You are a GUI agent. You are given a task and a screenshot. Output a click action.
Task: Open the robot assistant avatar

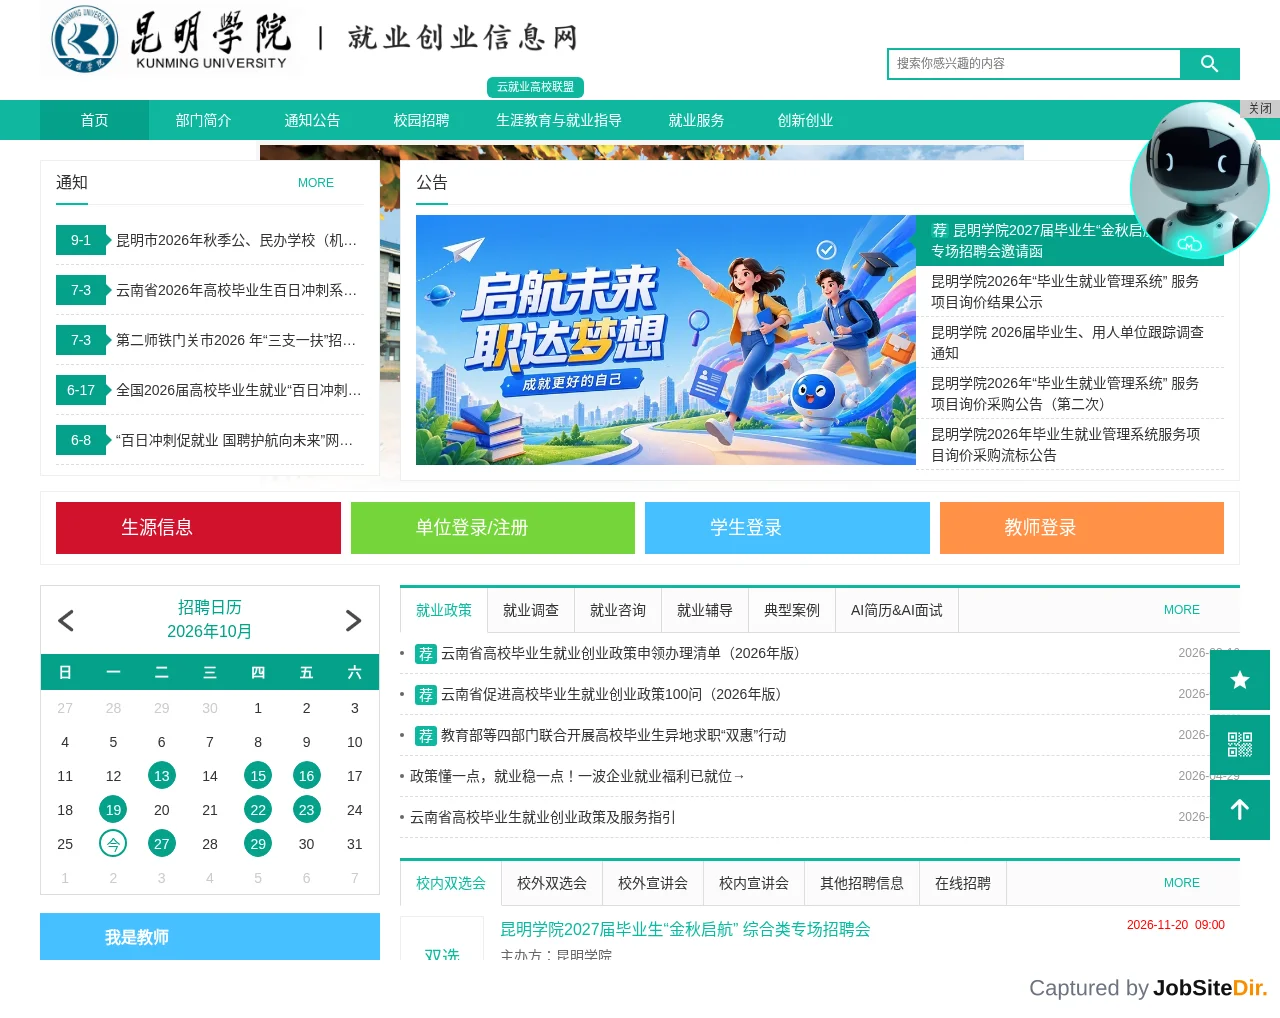click(1199, 180)
